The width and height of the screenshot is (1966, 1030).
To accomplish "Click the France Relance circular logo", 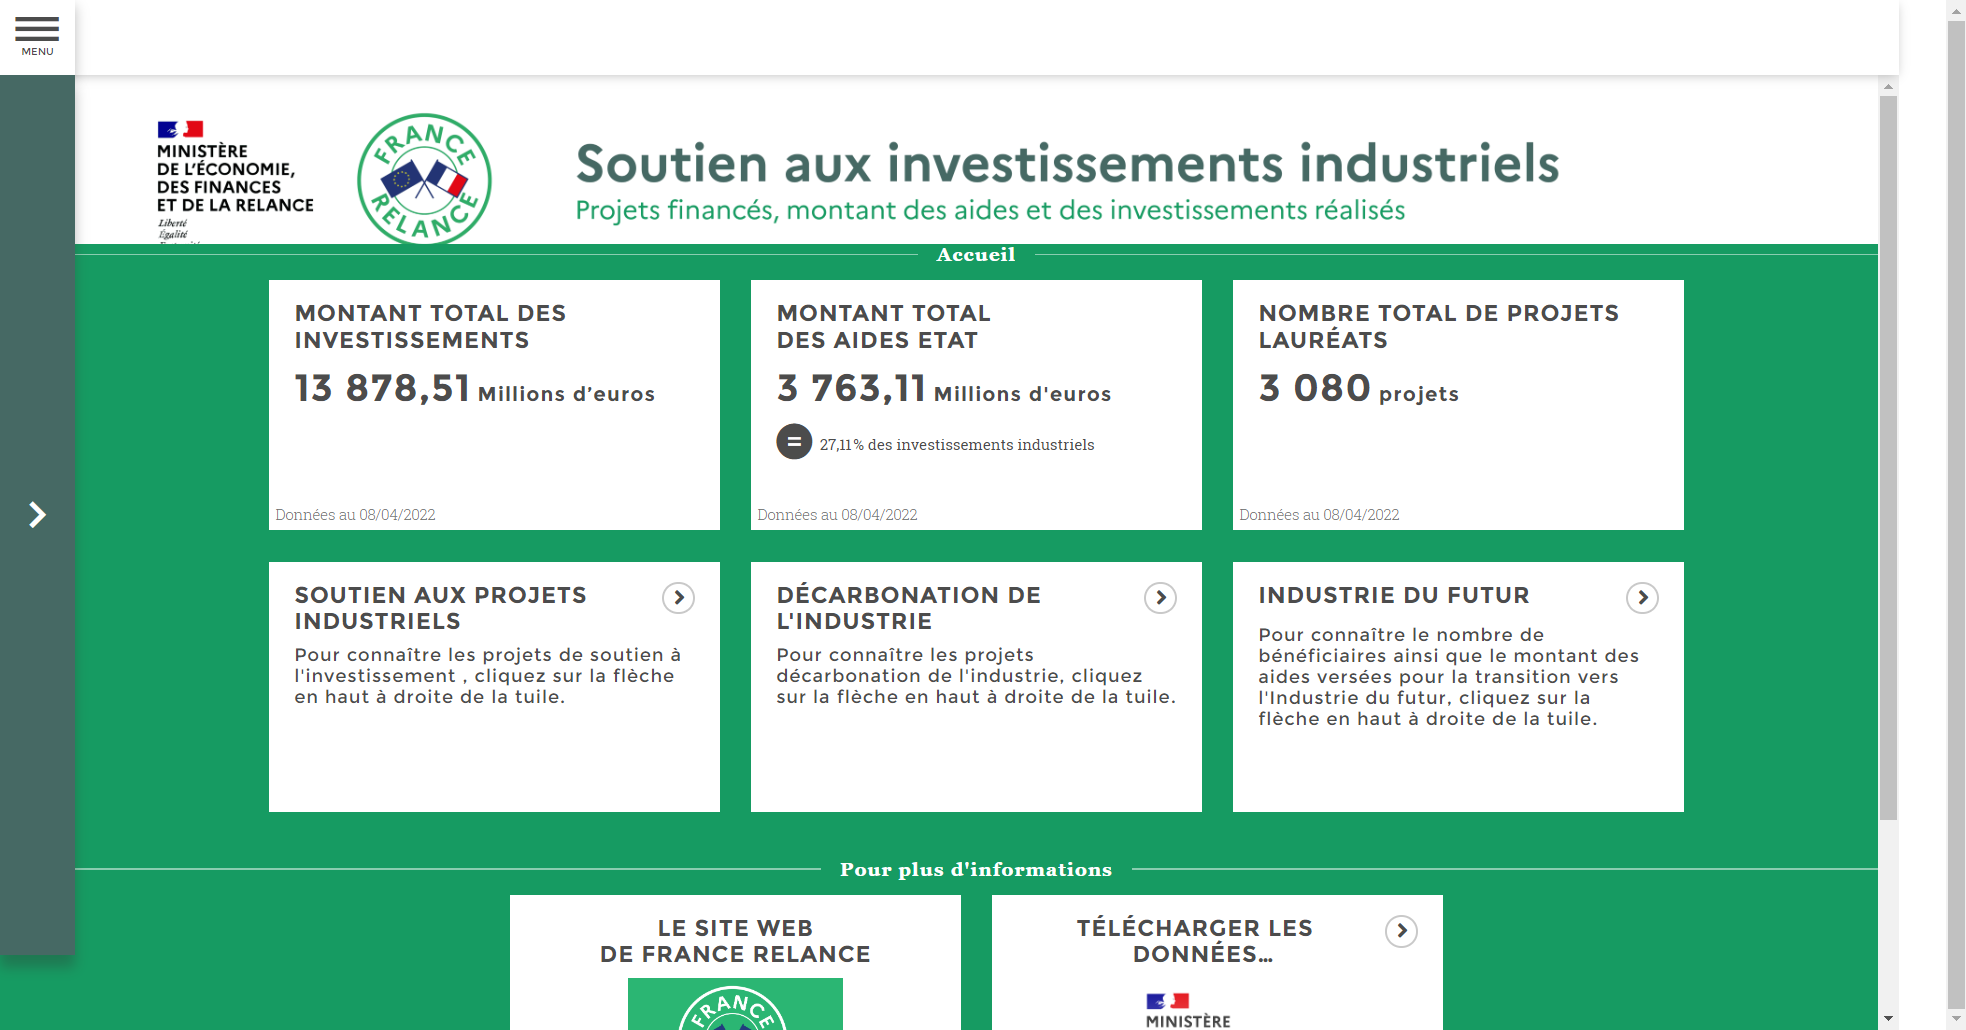I will click(424, 180).
